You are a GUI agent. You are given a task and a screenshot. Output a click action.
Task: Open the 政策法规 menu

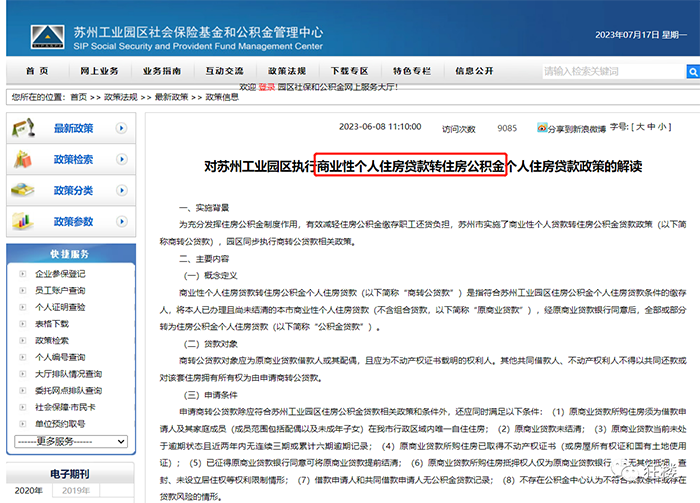coord(287,71)
